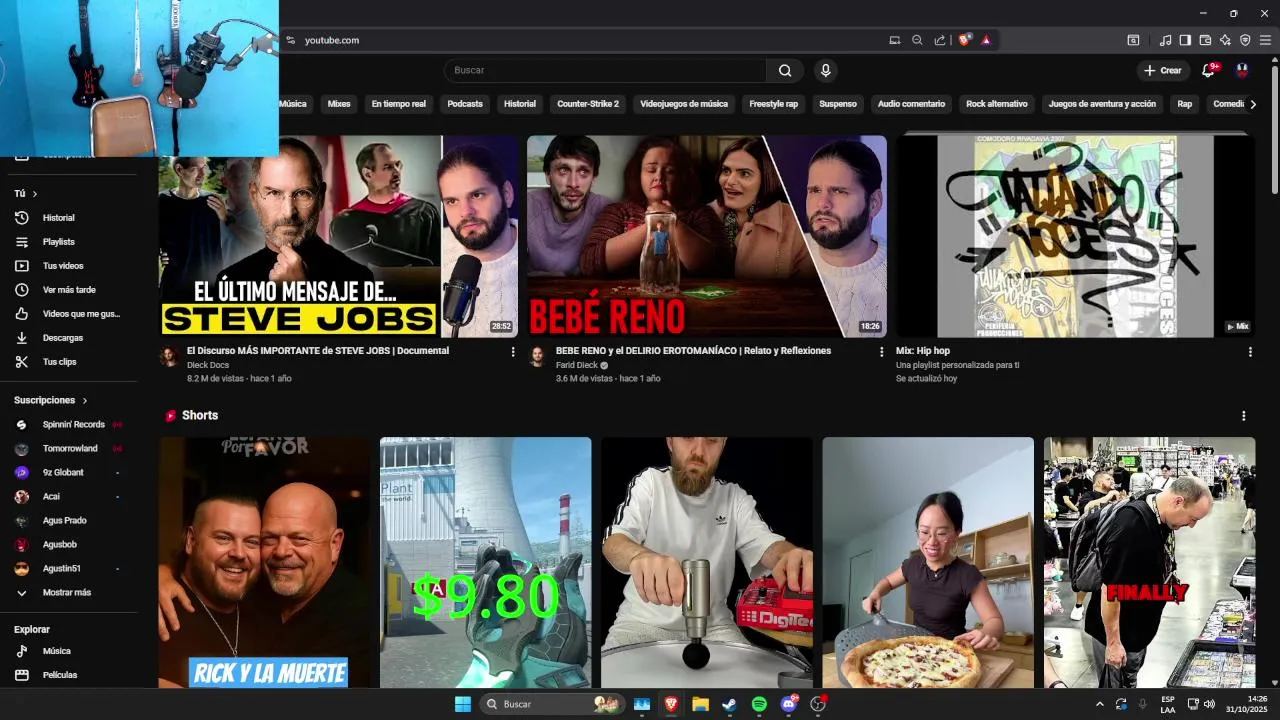
Task: Open Discord from the taskbar
Action: [x=789, y=704]
